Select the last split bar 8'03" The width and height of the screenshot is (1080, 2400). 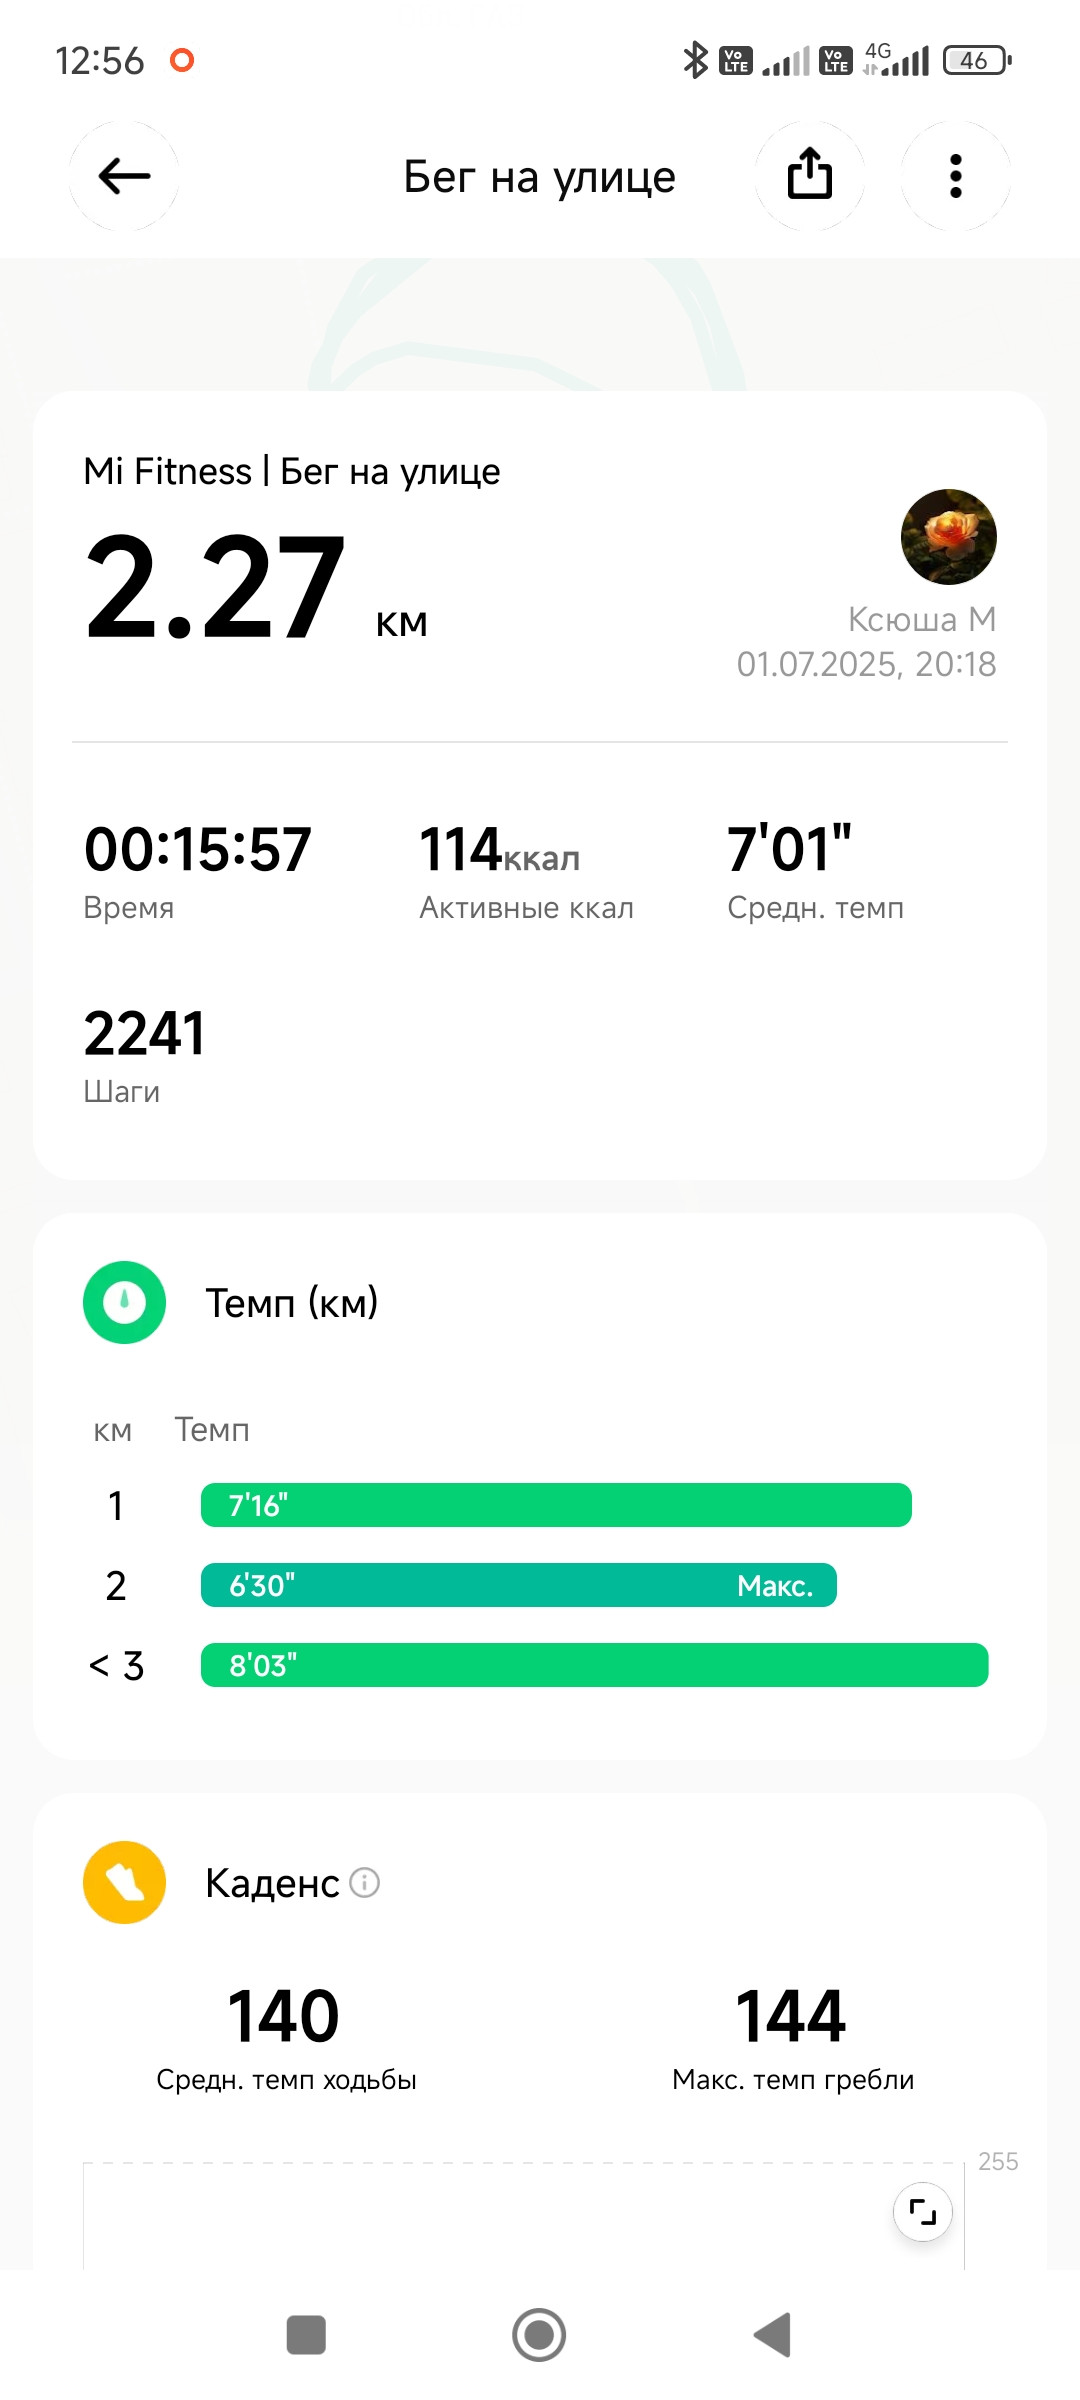tap(595, 1665)
